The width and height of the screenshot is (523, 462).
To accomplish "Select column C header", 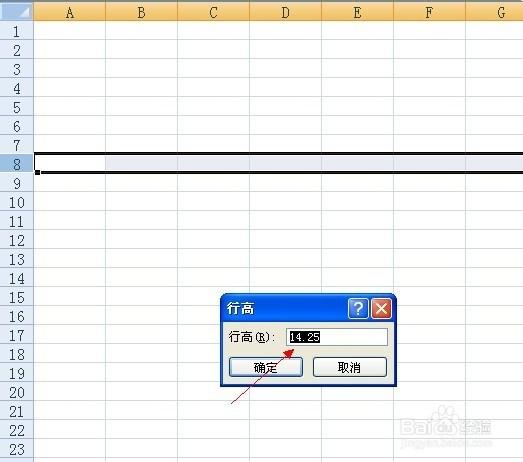I will [213, 12].
